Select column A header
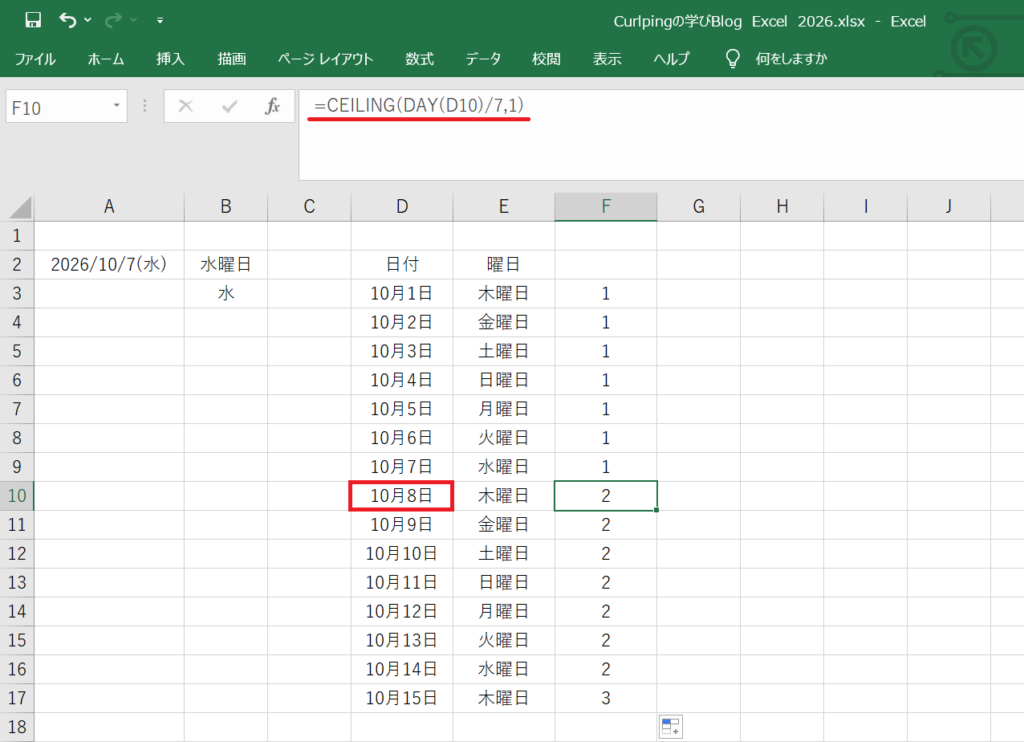The image size is (1024, 742). coord(109,207)
